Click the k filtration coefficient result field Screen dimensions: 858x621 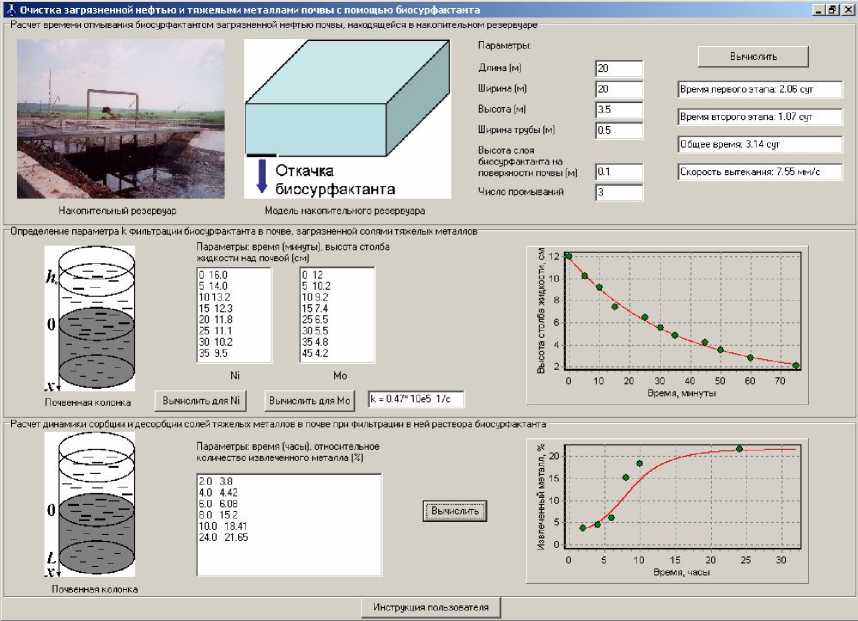click(415, 400)
